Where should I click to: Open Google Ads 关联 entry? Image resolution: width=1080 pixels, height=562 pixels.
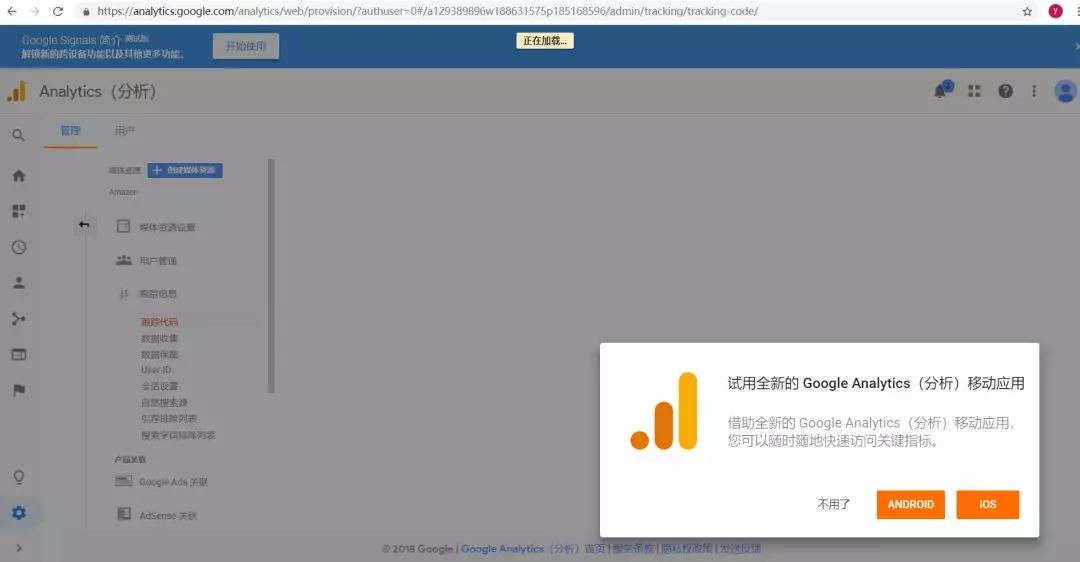(x=173, y=482)
